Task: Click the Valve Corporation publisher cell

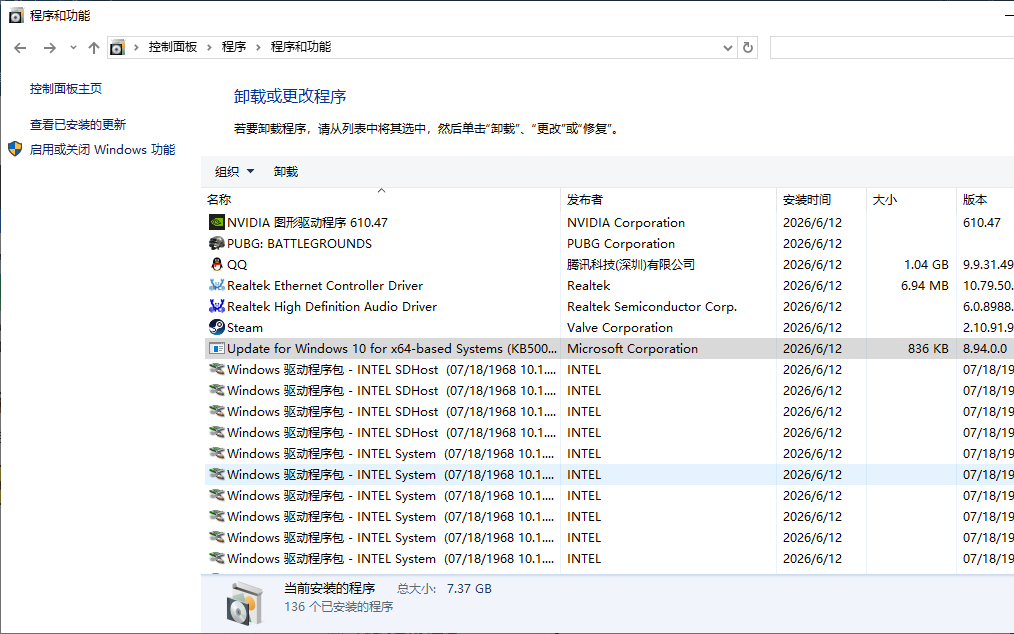Action: [620, 327]
